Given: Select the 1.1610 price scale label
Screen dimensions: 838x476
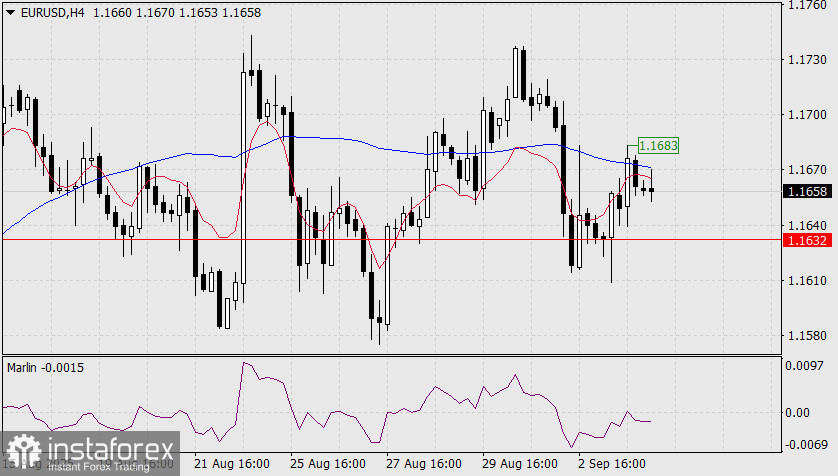Looking at the screenshot, I should [807, 280].
